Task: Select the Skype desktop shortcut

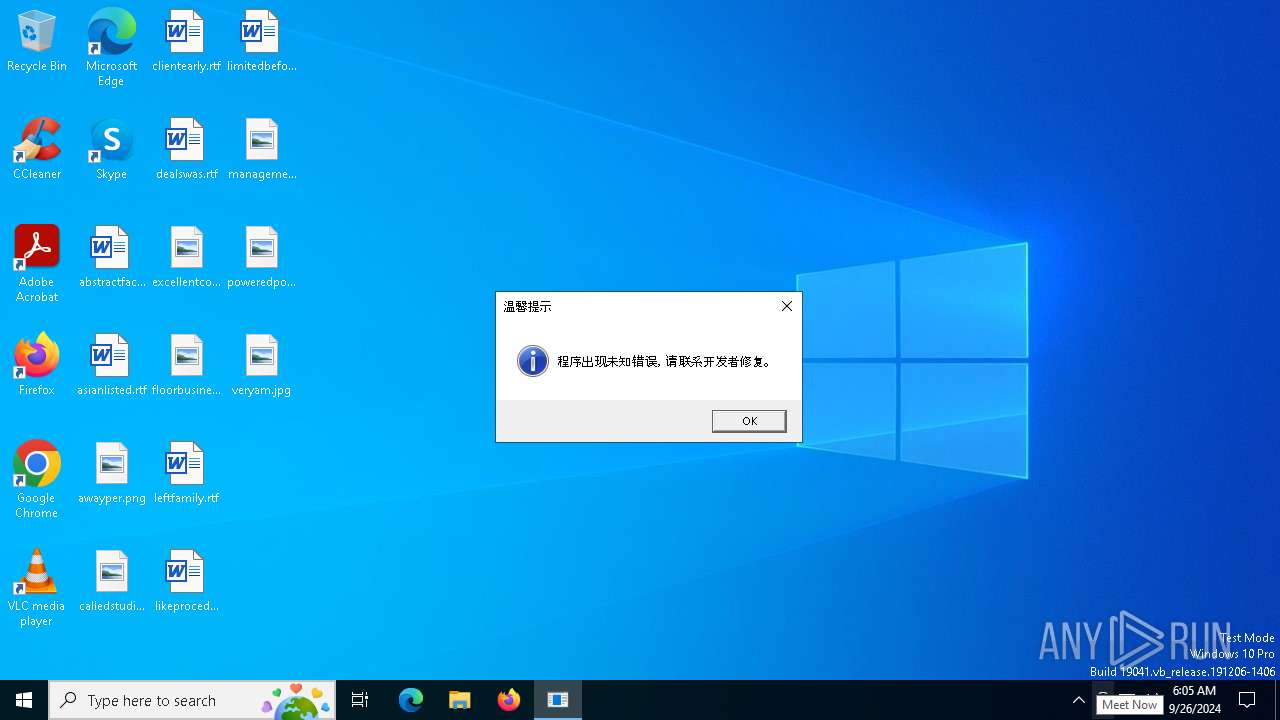Action: (111, 149)
